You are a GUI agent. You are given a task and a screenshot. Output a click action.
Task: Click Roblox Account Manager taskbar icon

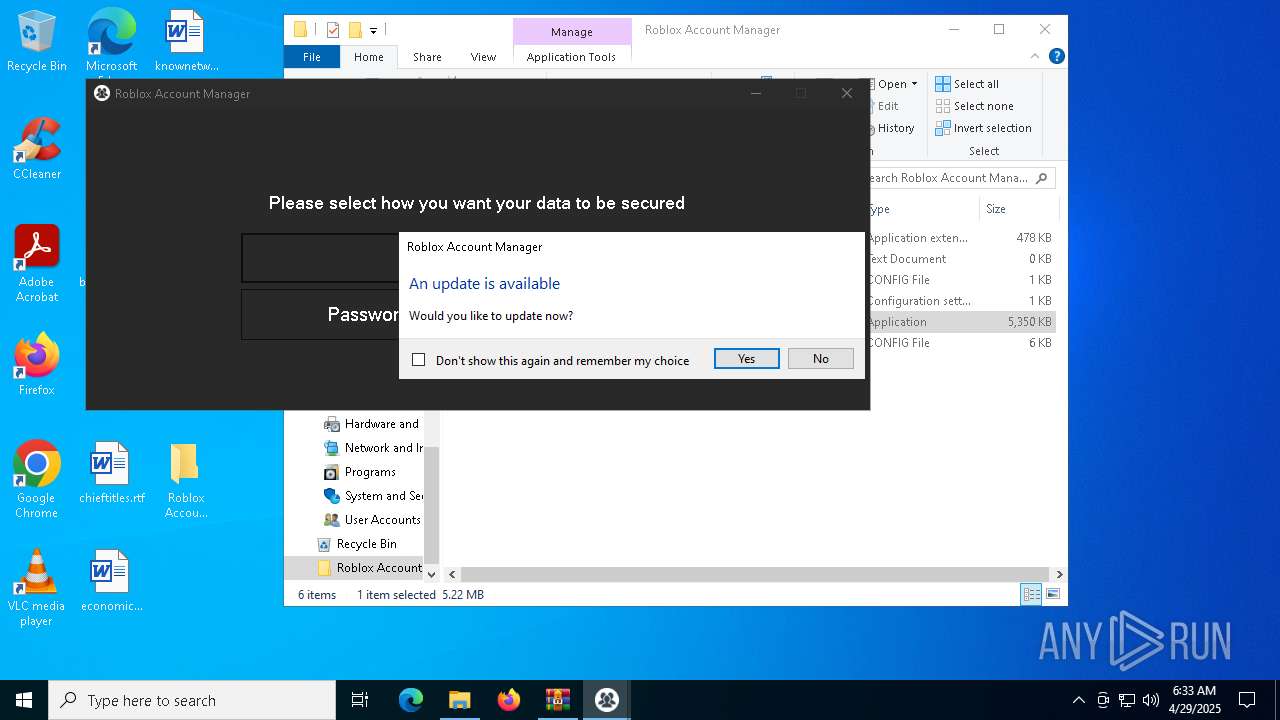pos(607,700)
